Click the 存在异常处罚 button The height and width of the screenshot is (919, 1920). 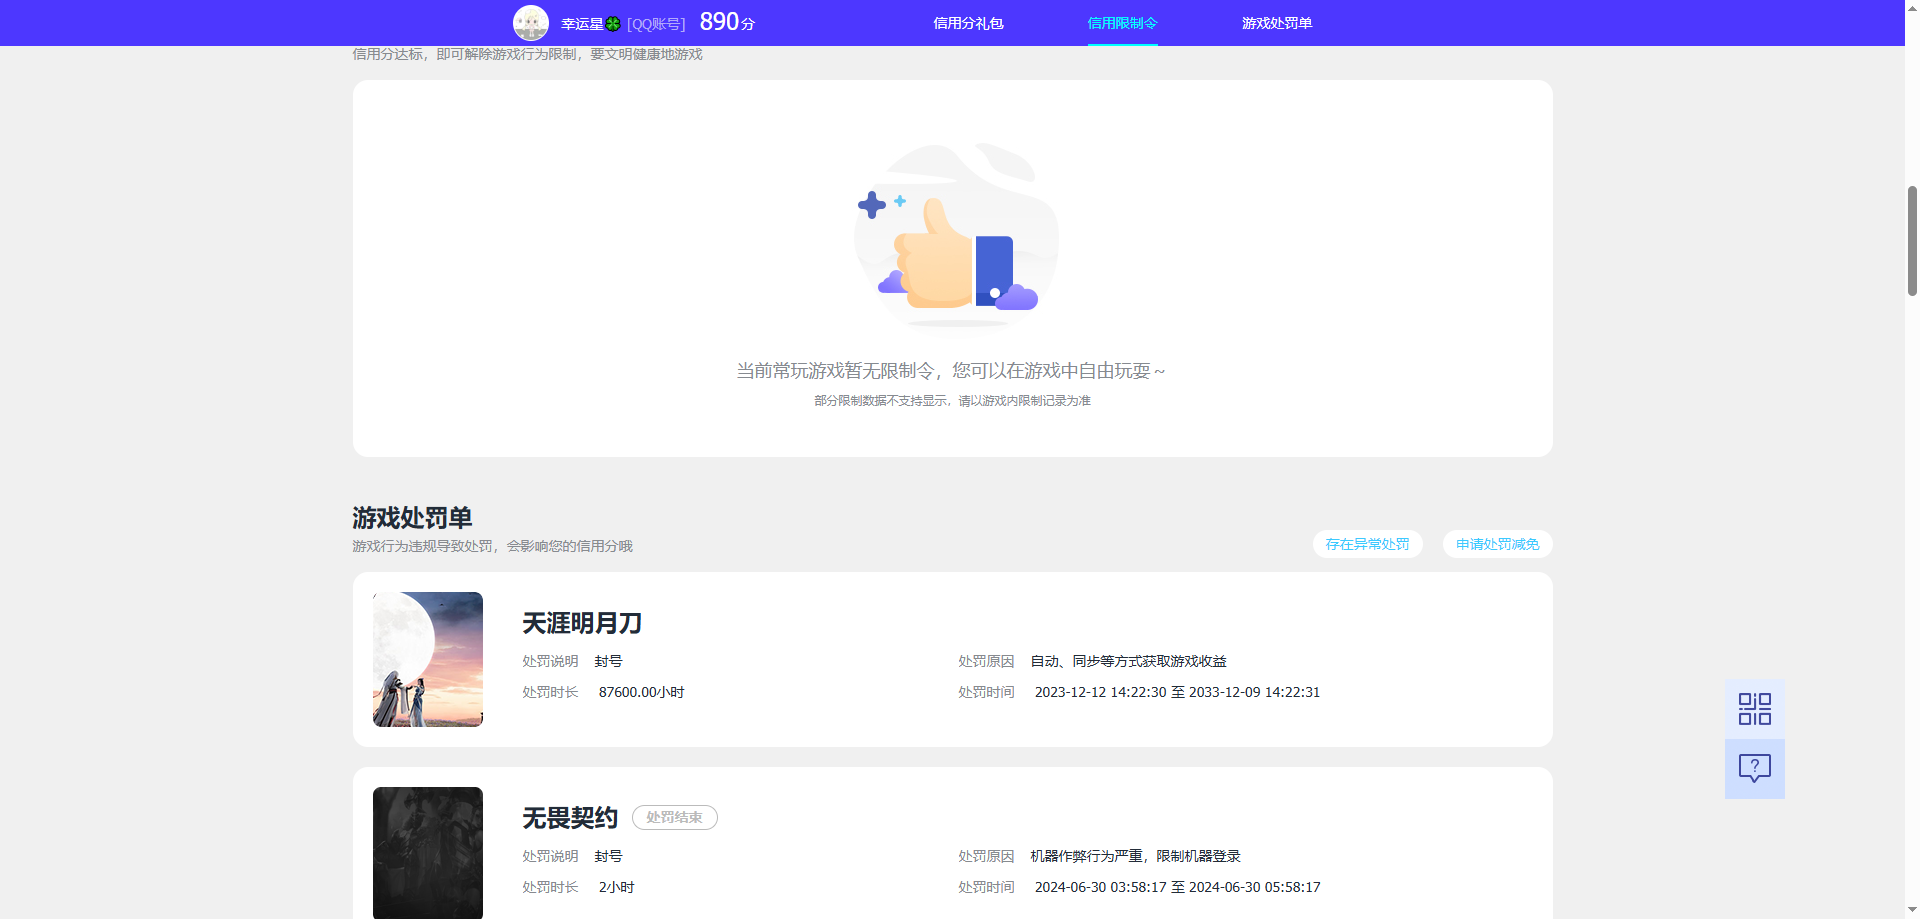(x=1367, y=544)
